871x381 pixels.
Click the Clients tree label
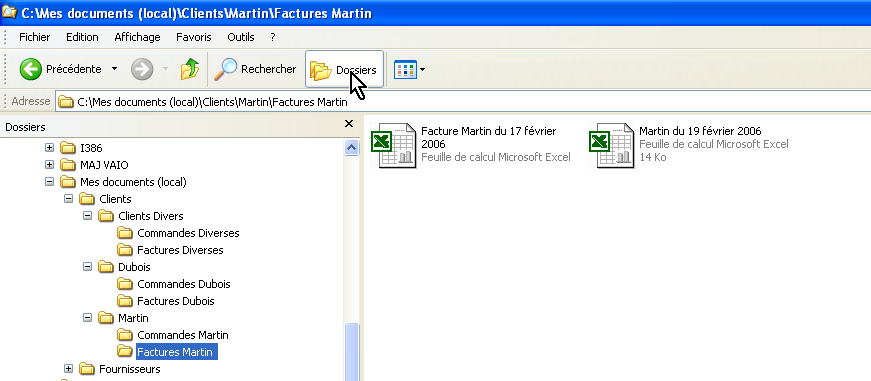tap(115, 199)
